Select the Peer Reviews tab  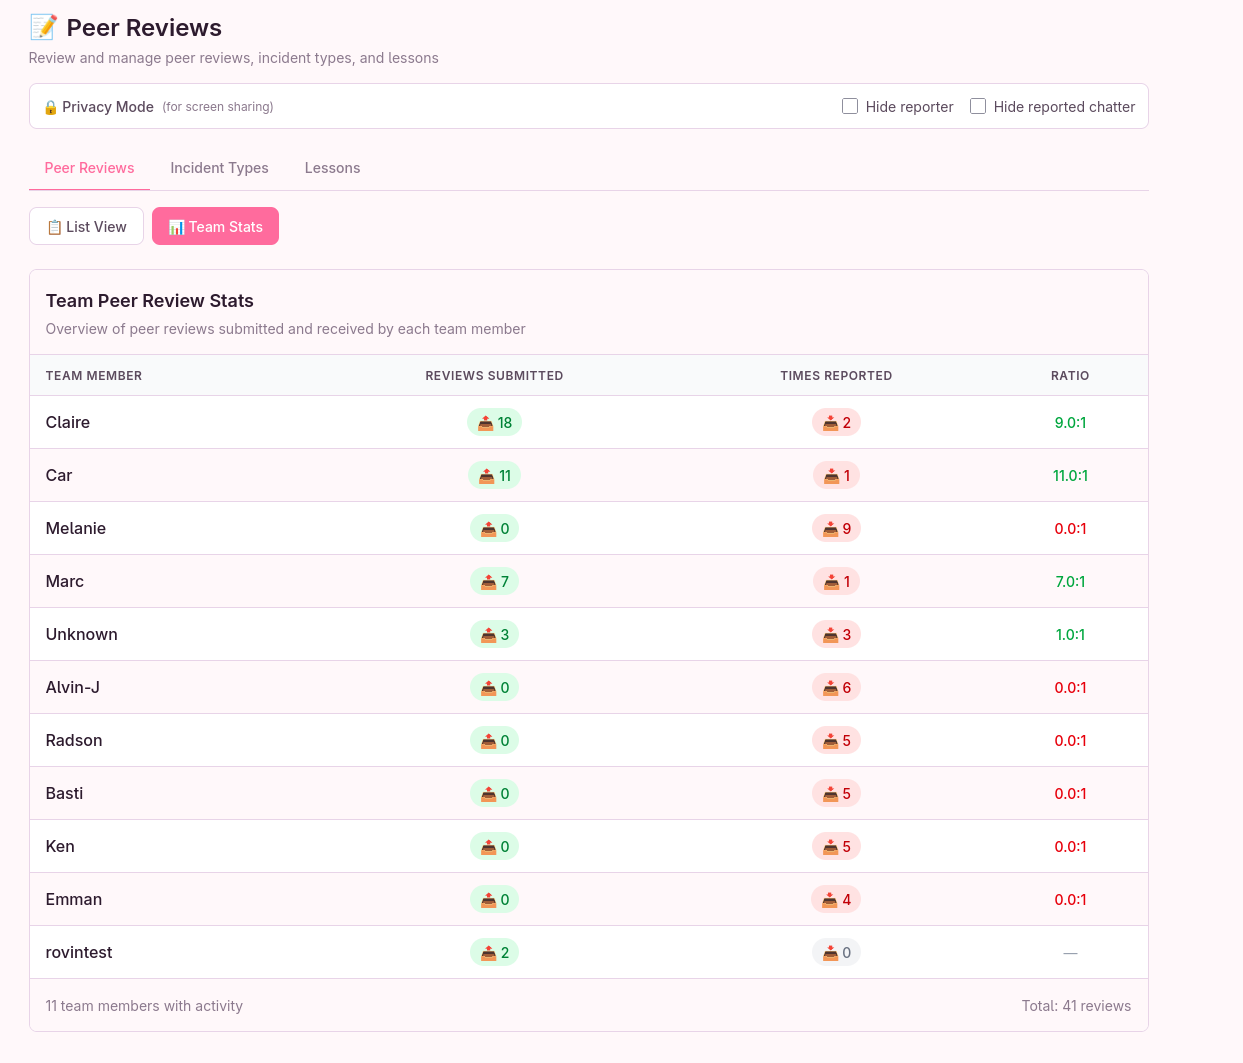coord(89,168)
